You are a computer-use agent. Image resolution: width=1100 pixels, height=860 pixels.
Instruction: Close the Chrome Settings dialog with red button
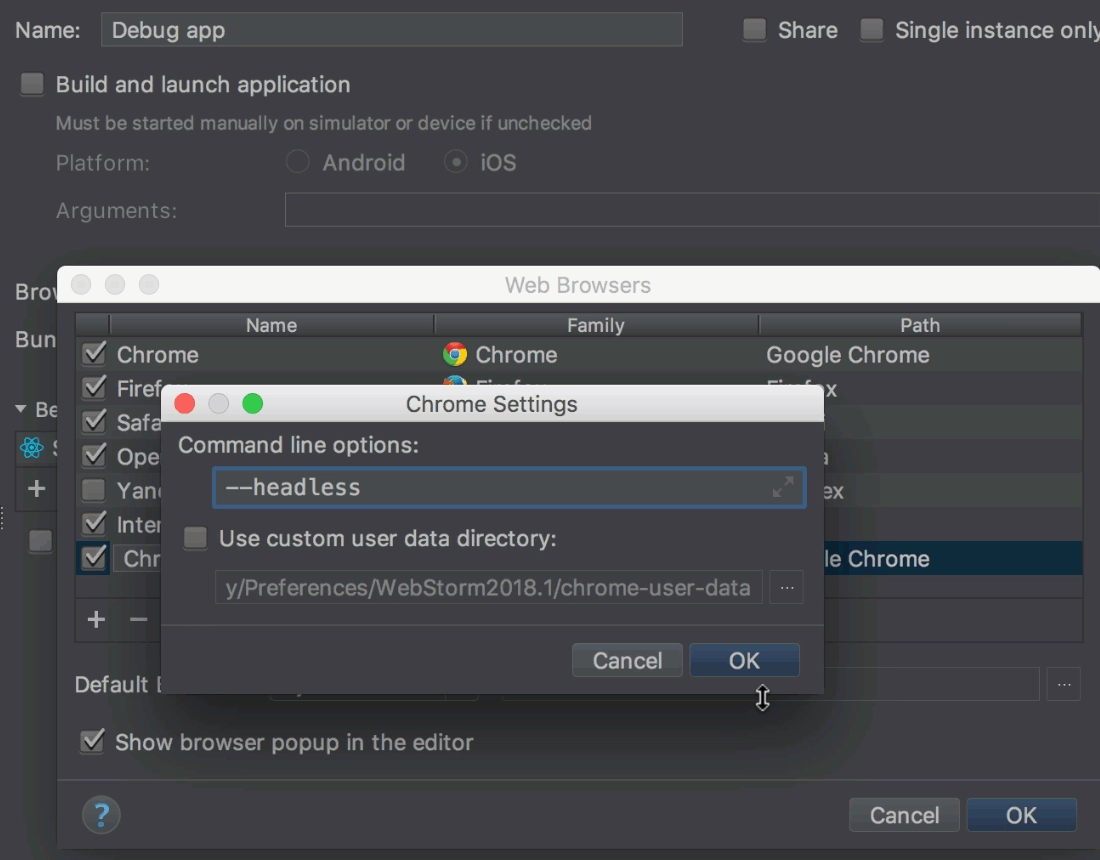185,403
